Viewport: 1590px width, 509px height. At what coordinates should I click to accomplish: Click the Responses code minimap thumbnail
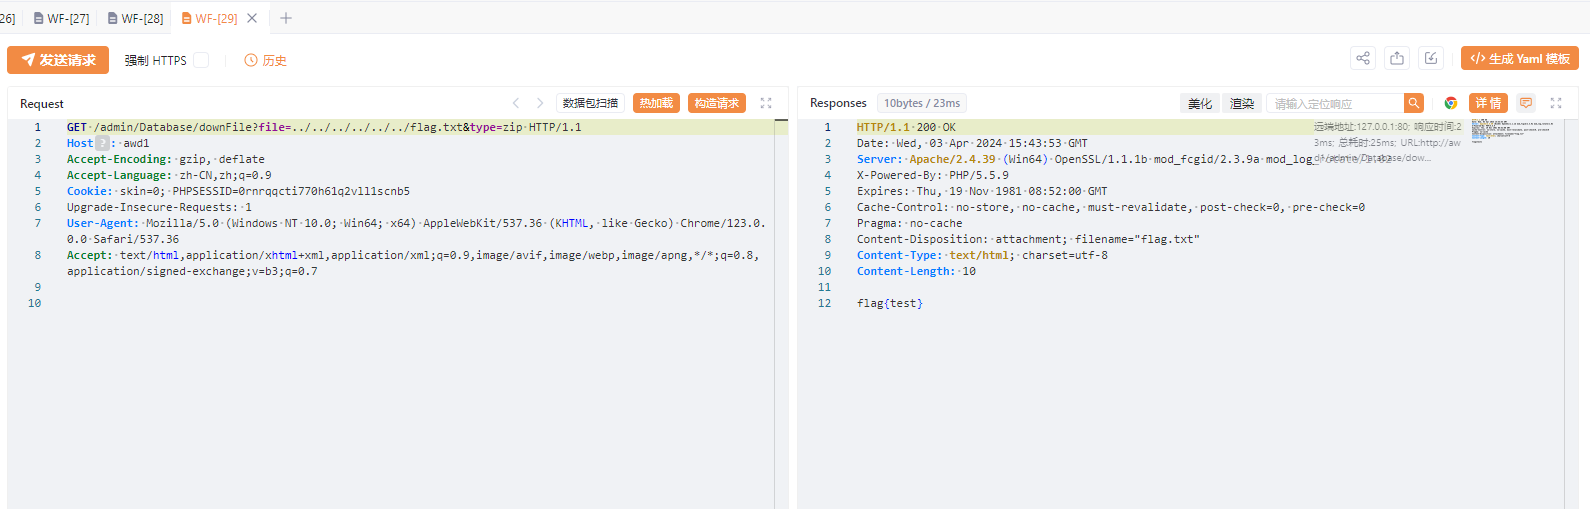1511,131
